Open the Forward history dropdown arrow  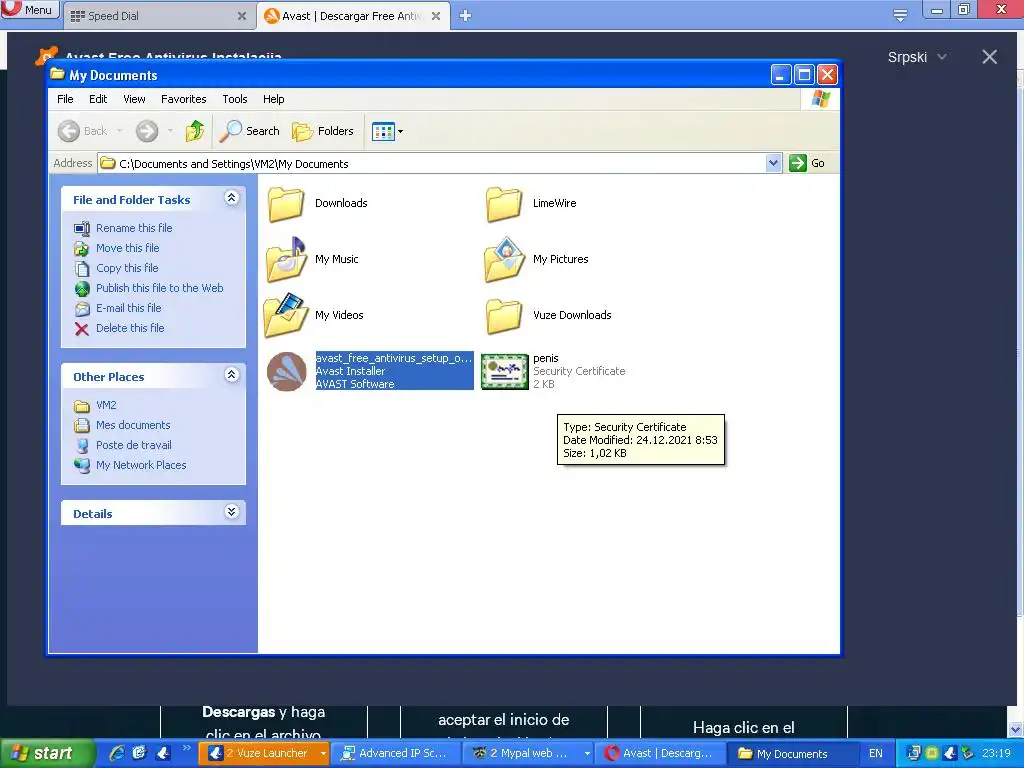(170, 131)
